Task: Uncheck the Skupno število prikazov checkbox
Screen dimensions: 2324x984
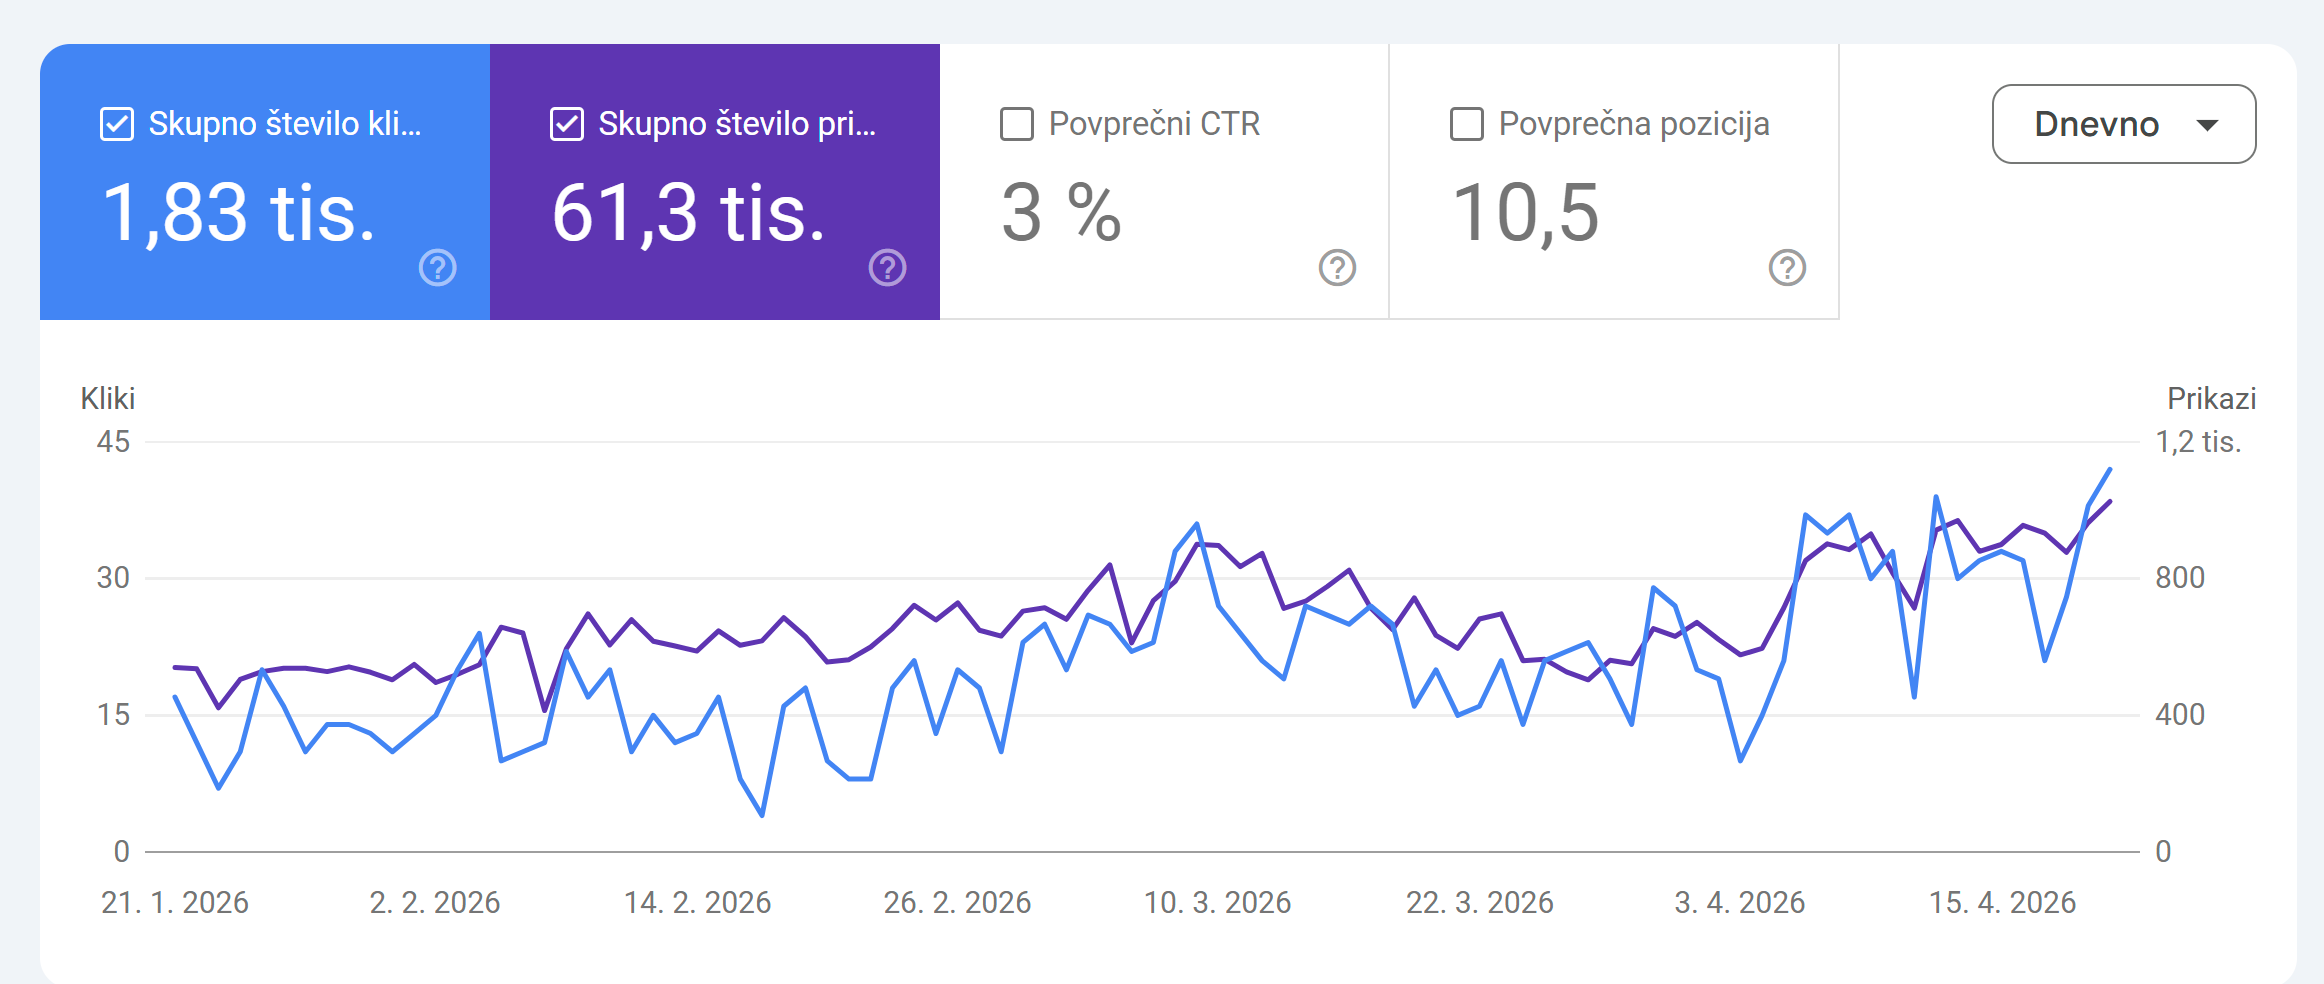Action: pyautogui.click(x=567, y=125)
